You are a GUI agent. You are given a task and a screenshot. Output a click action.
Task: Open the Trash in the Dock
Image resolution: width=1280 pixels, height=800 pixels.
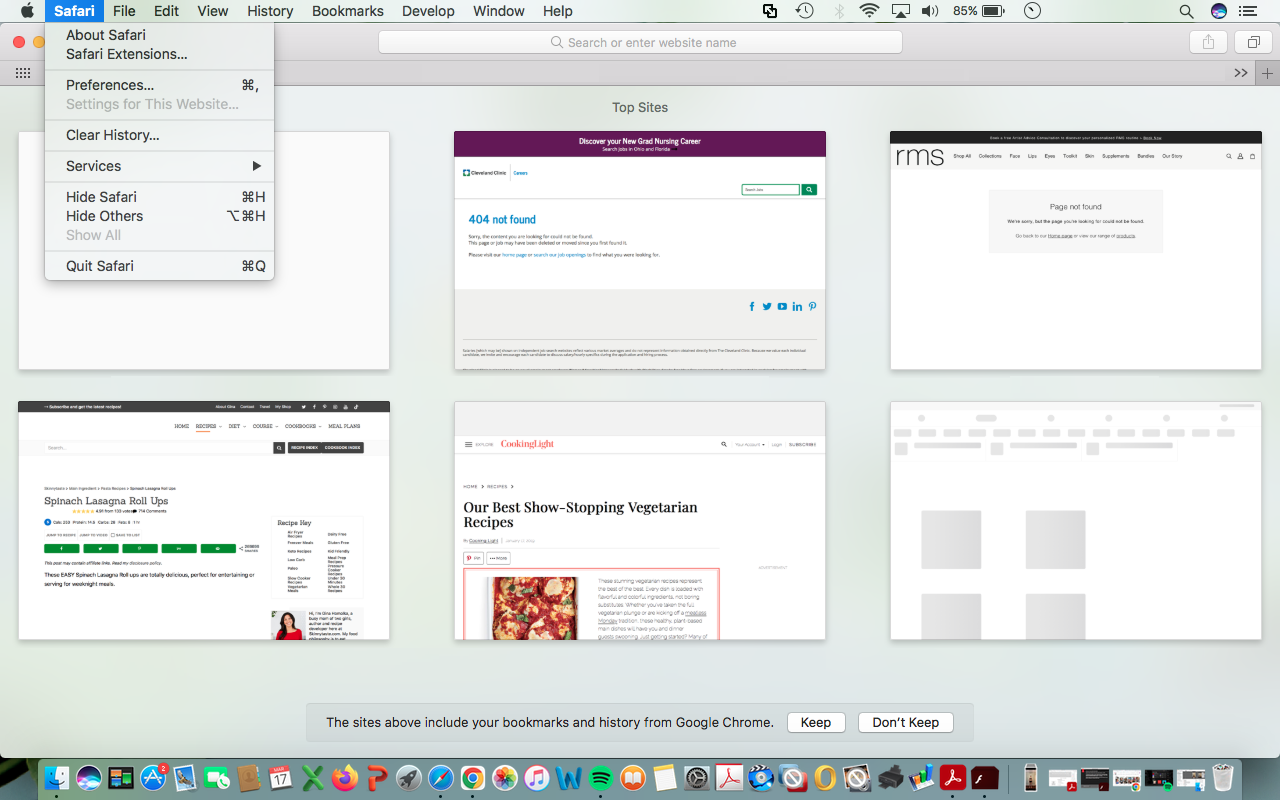(1222, 778)
